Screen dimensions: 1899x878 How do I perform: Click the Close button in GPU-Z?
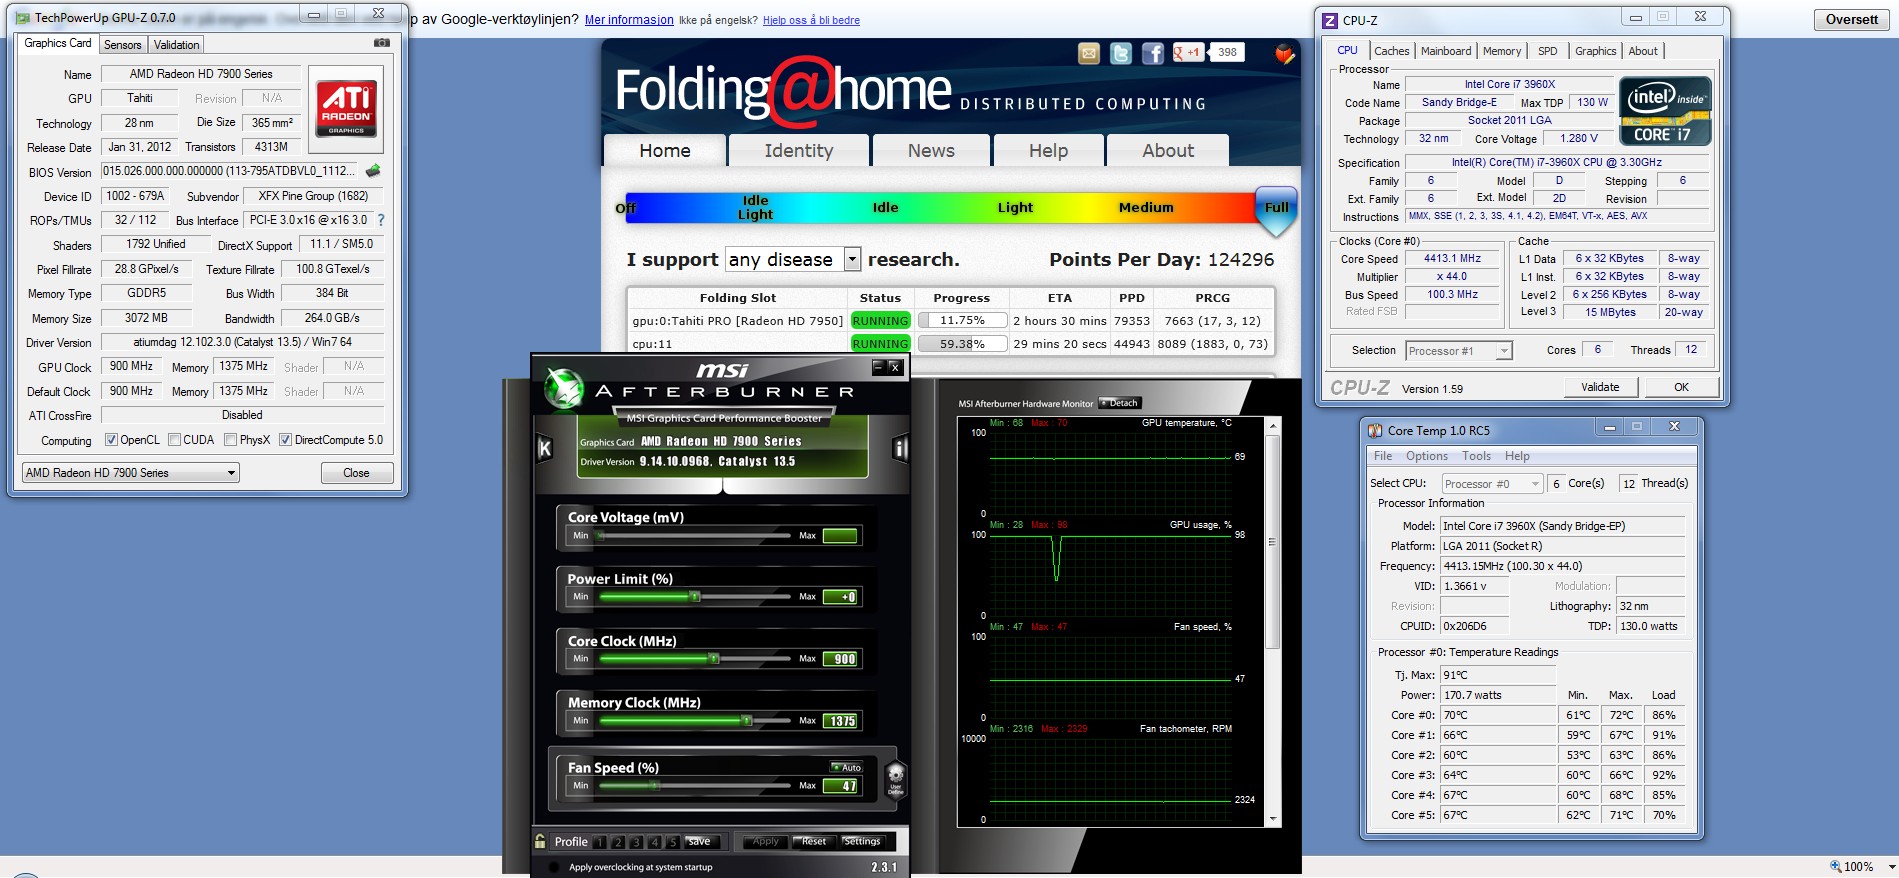point(356,473)
